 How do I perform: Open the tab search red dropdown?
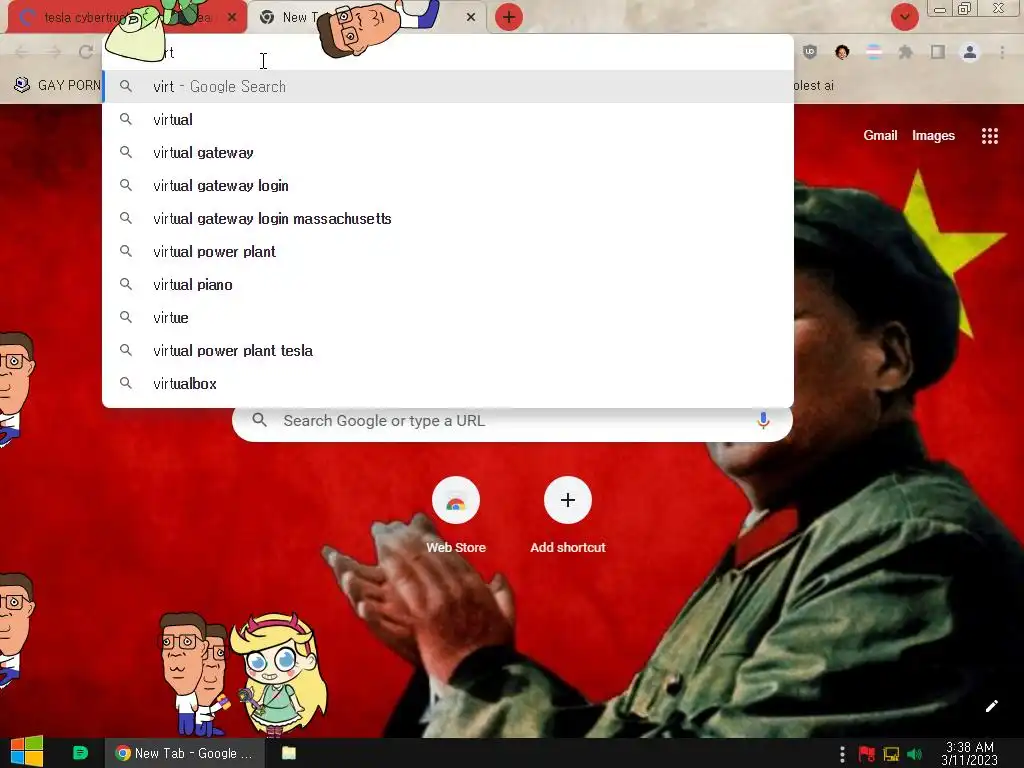point(904,17)
